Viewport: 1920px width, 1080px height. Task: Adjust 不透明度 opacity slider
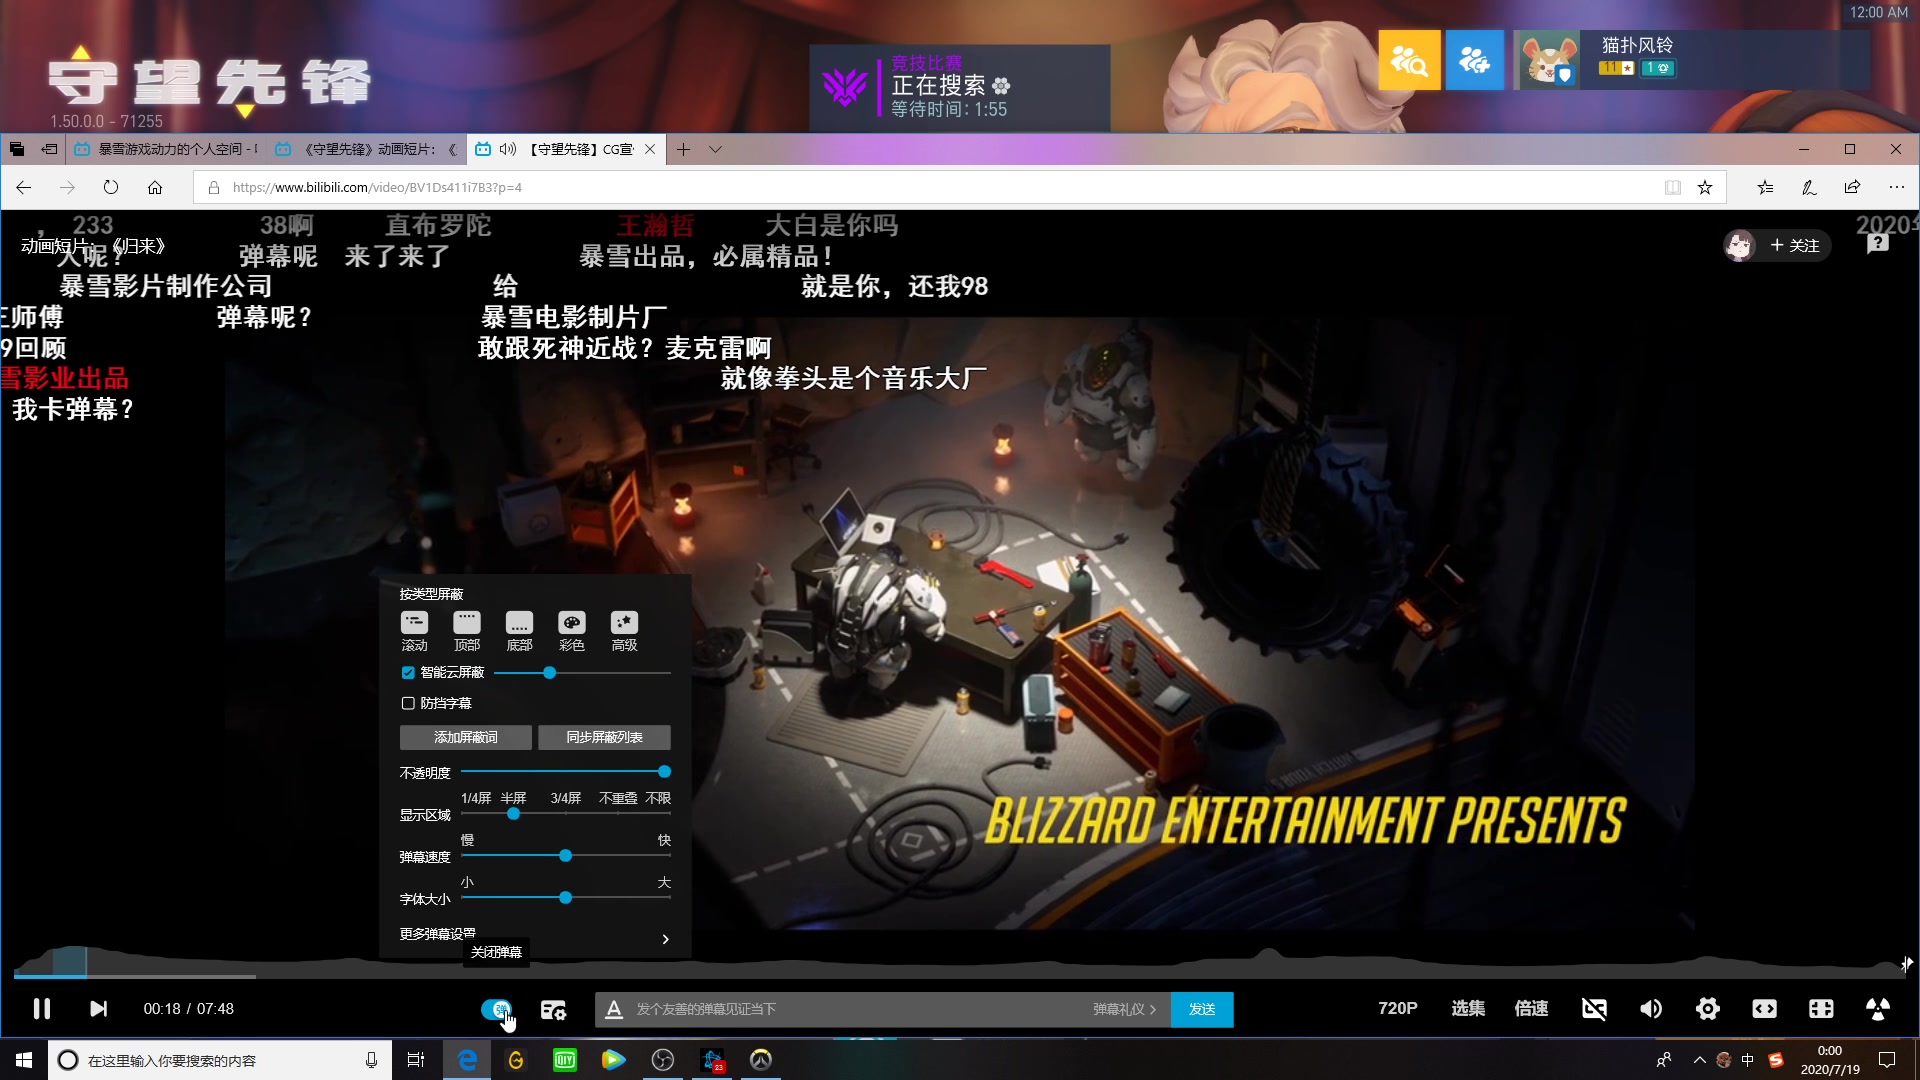(664, 772)
